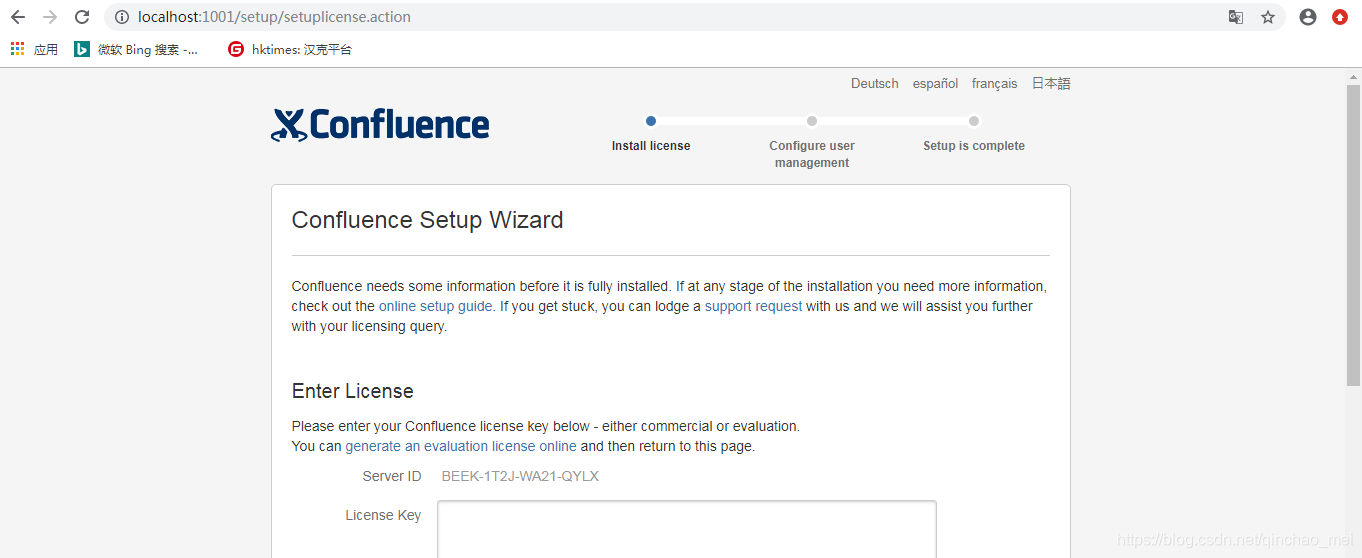Select the Server ID value BEEK-1T2J-WA21-QYLX

520,476
